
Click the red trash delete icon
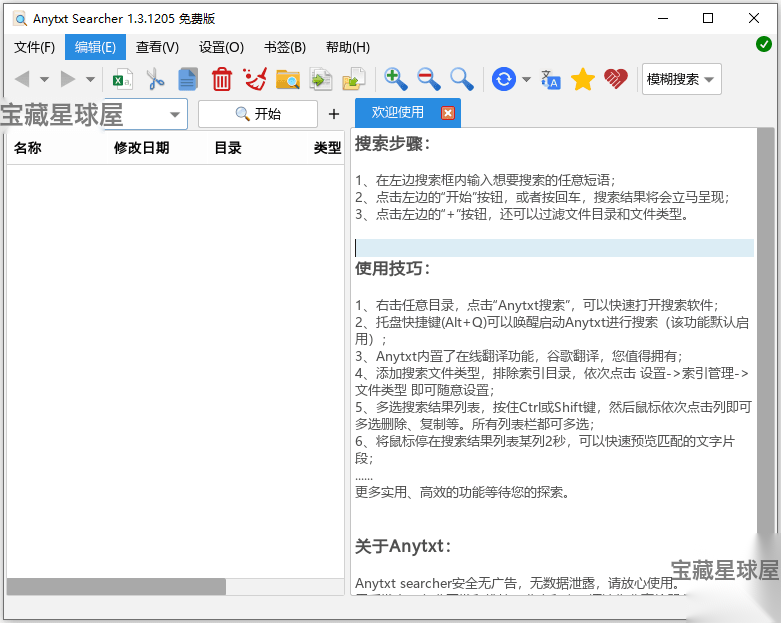coord(222,79)
